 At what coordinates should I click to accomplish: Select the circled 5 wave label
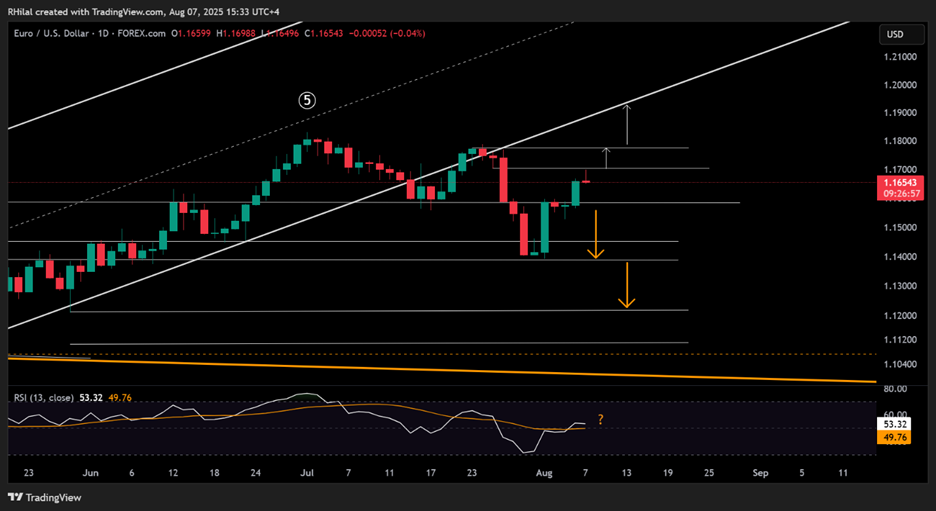[308, 100]
